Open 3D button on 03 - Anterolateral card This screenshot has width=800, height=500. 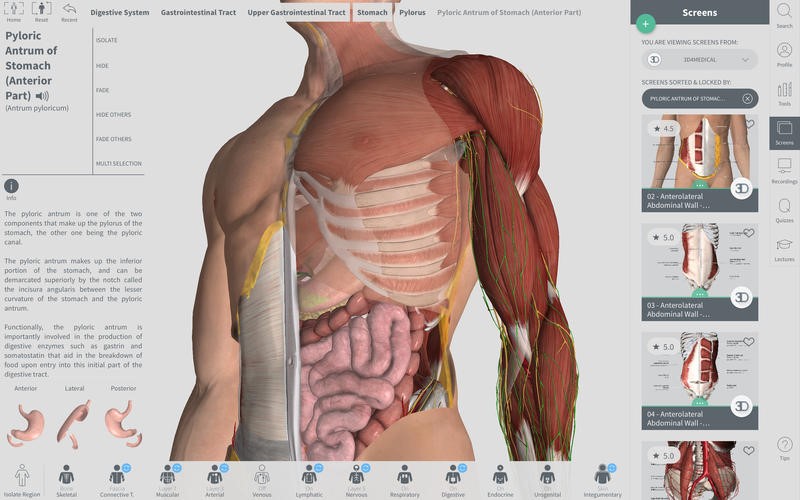741,297
